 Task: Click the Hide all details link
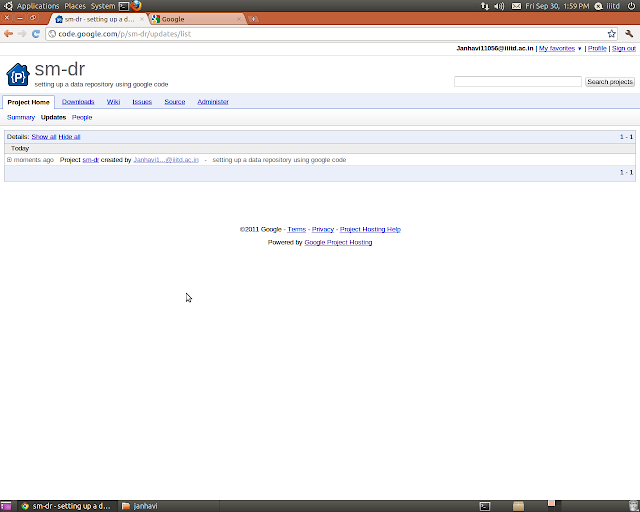(69, 137)
